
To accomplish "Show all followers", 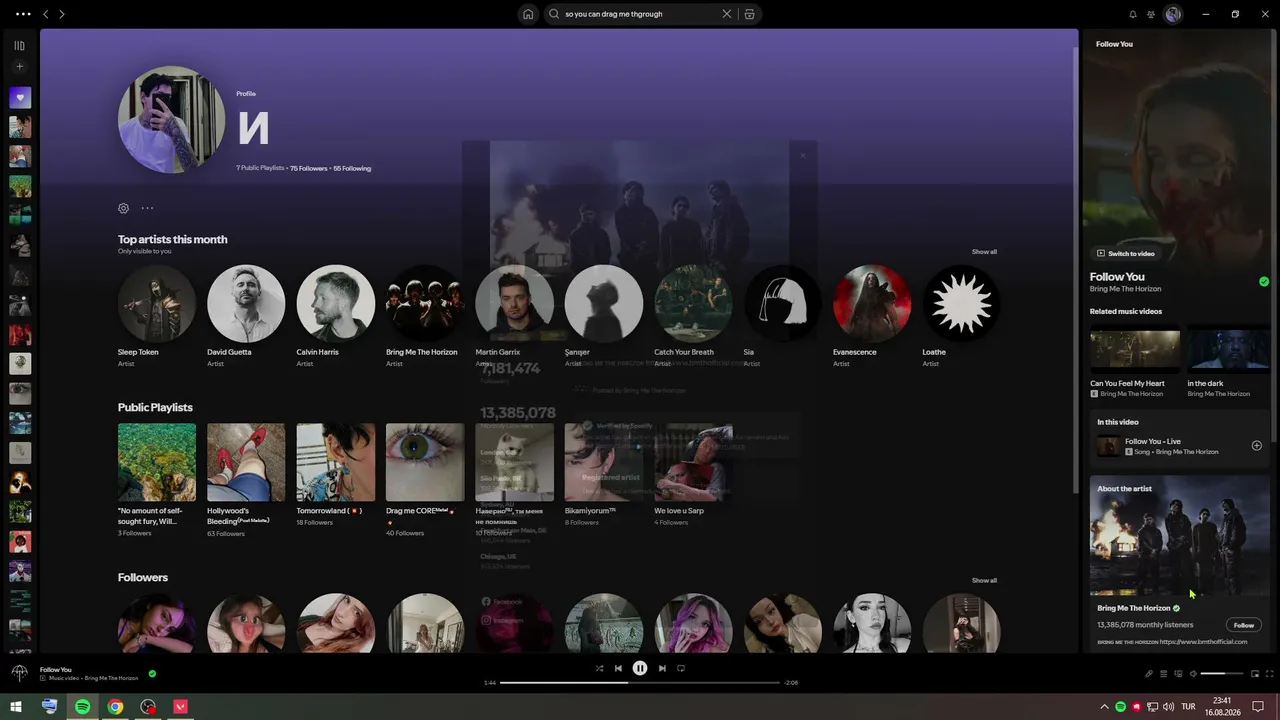I will [x=984, y=580].
